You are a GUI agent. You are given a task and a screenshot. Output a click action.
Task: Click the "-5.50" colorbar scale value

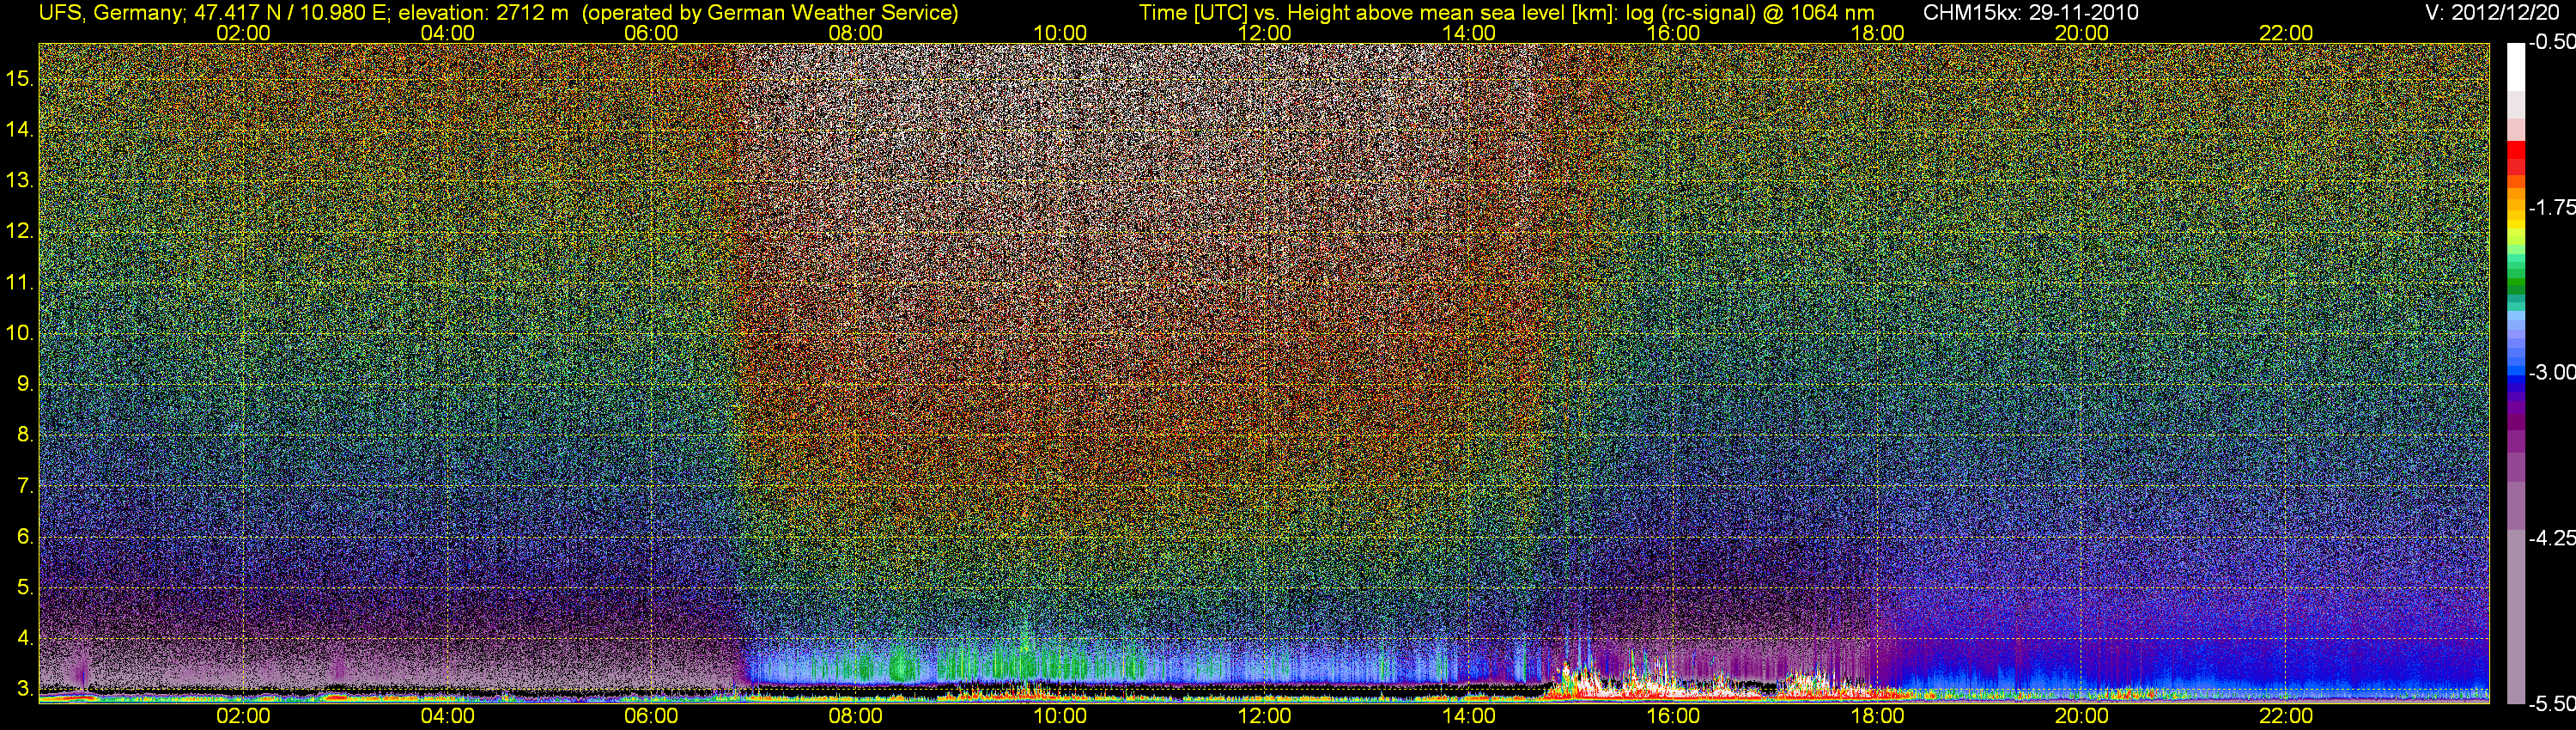click(x=2551, y=703)
